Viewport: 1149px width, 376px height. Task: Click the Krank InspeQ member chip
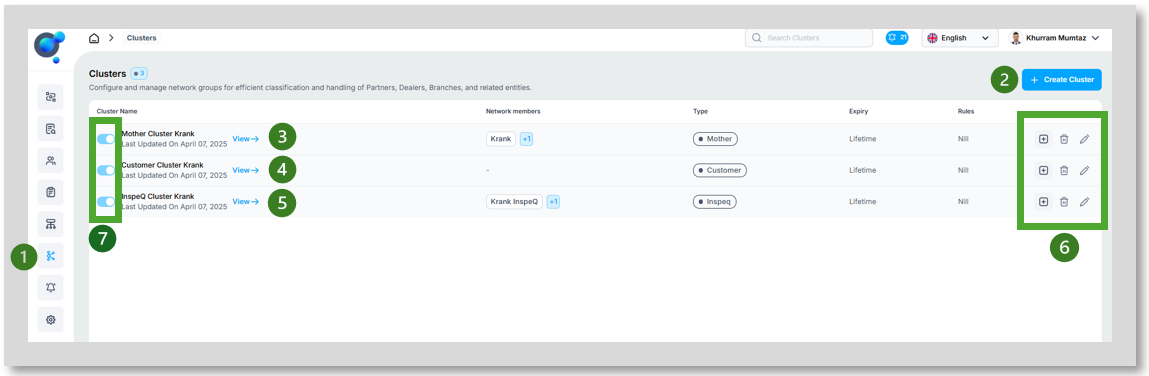tap(514, 202)
